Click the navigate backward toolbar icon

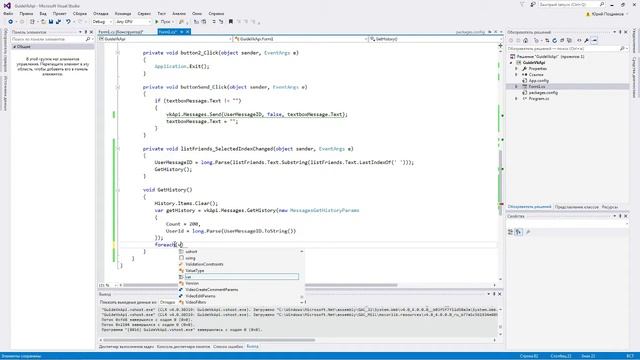(11, 22)
